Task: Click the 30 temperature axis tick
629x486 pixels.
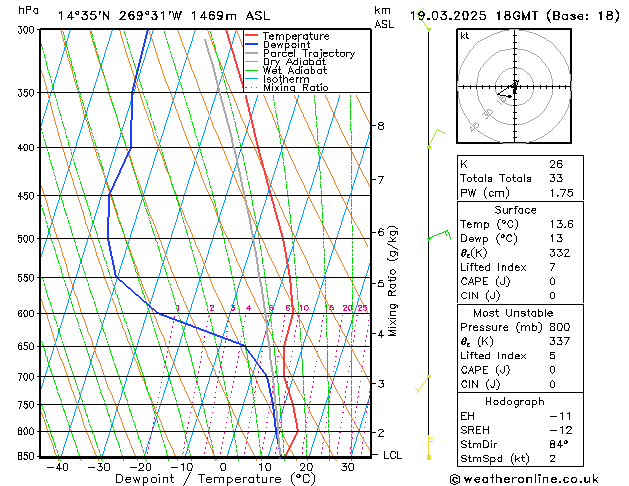Action: (x=347, y=467)
